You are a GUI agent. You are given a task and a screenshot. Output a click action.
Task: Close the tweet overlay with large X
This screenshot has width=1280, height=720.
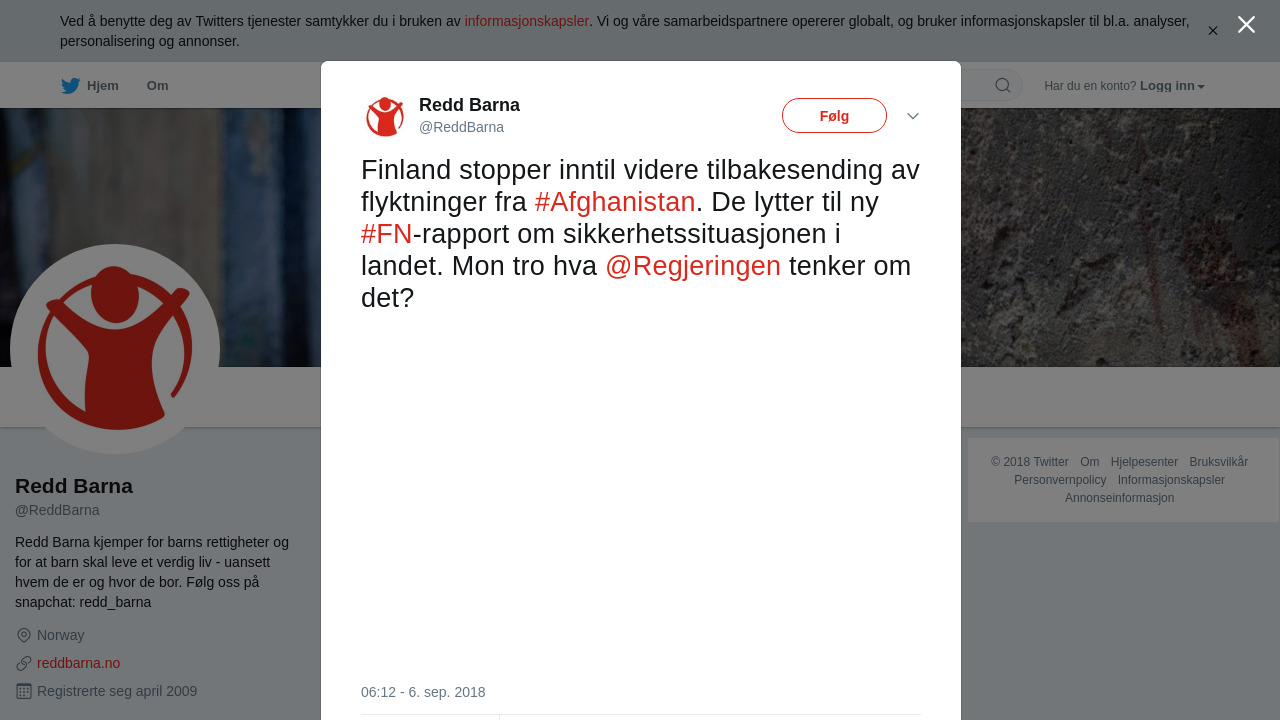[x=1246, y=25]
